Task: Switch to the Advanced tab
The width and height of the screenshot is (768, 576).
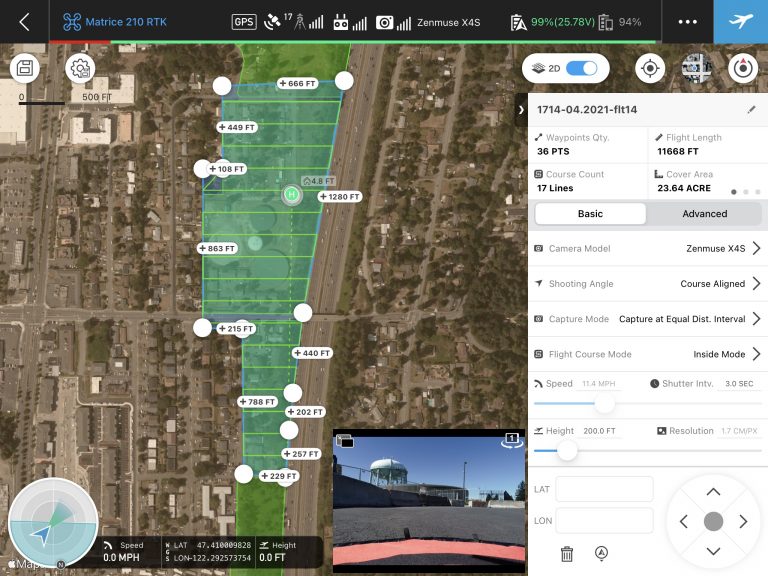Action: (x=704, y=214)
